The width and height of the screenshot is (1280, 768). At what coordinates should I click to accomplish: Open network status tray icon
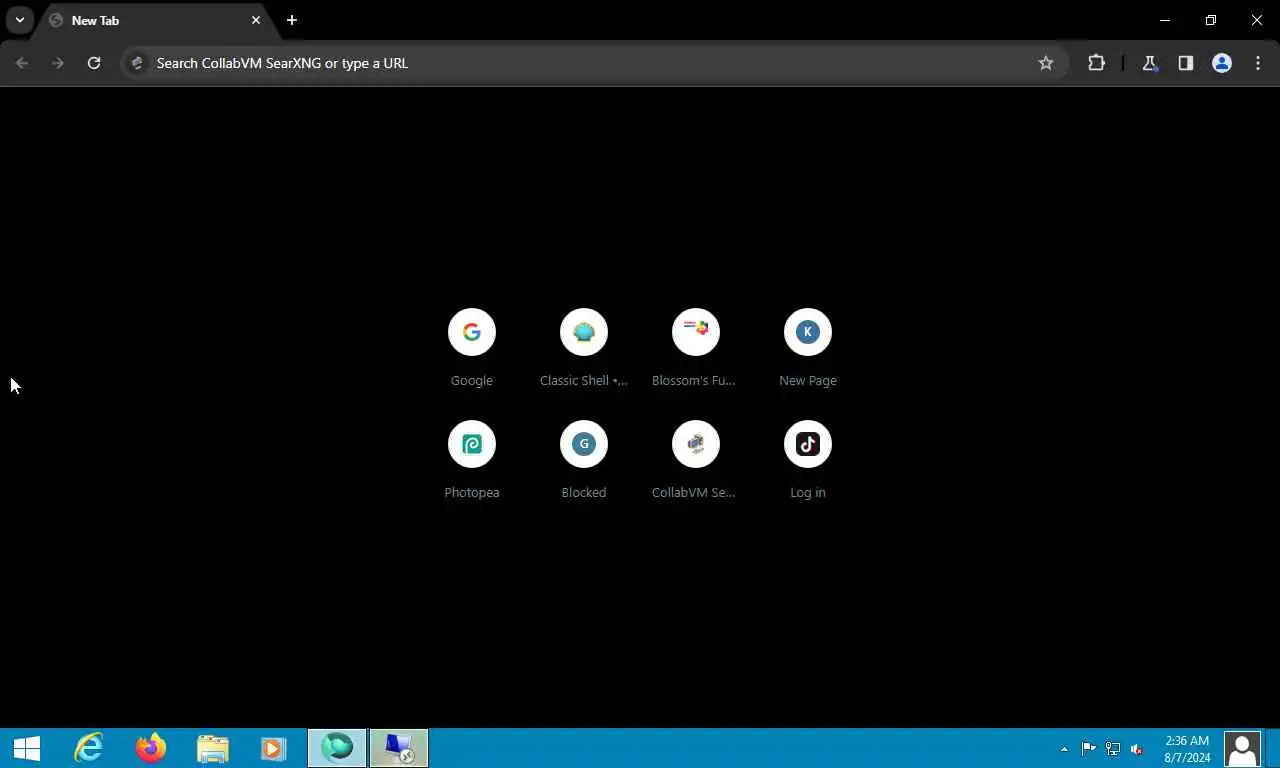(1112, 749)
